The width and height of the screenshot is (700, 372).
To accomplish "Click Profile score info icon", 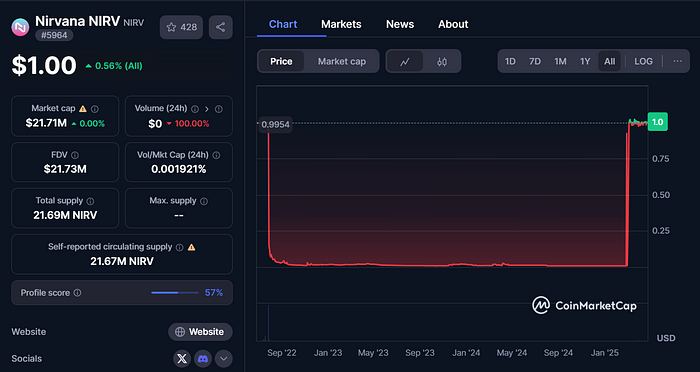I will click(x=78, y=293).
